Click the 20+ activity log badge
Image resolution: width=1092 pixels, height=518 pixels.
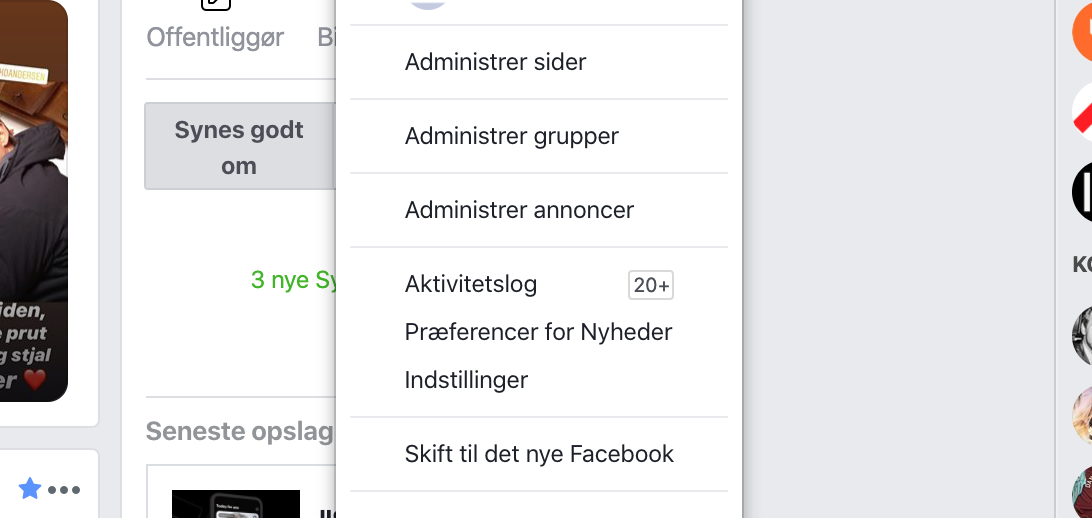(x=651, y=285)
